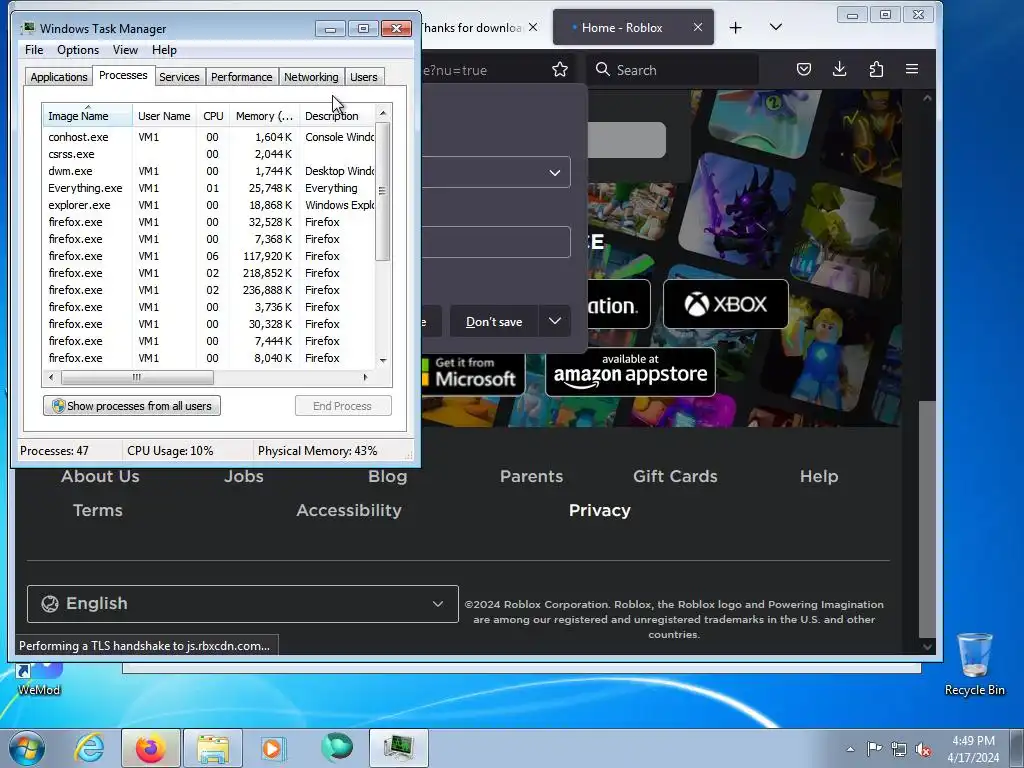Open the Task Manager Help menu
This screenshot has height=768, width=1024.
pyautogui.click(x=164, y=50)
